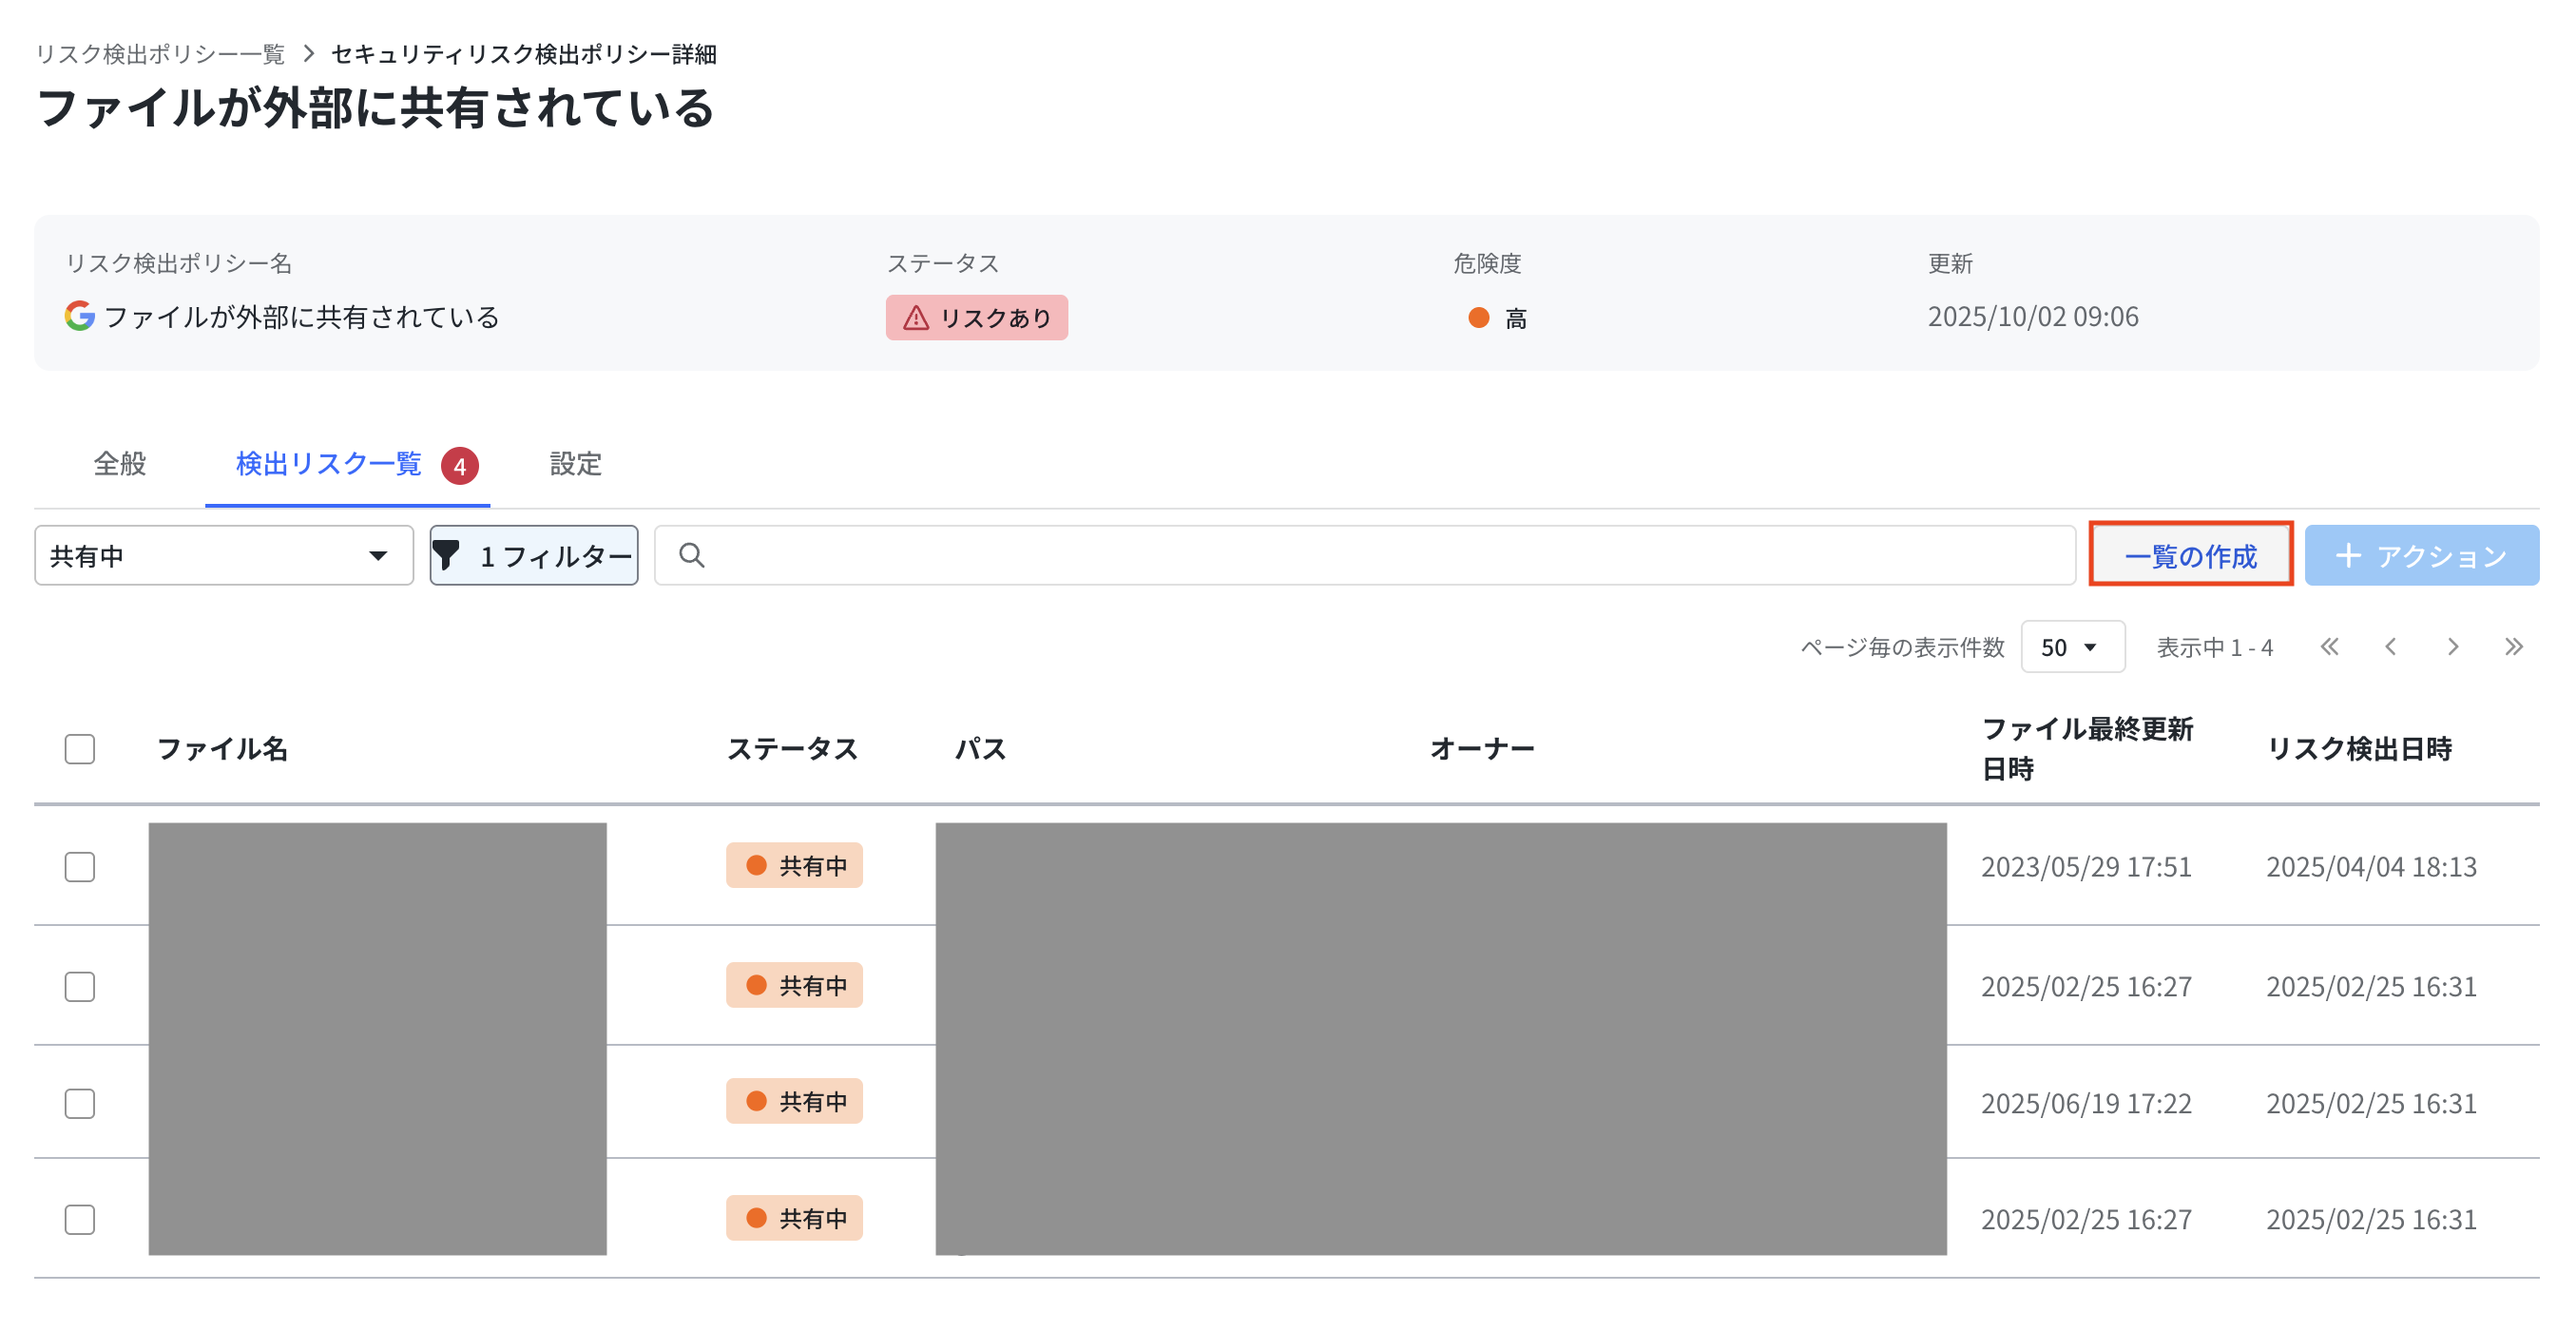Check the row detected 2025/04/04 18:13
The width and height of the screenshot is (2576, 1331).
[80, 866]
